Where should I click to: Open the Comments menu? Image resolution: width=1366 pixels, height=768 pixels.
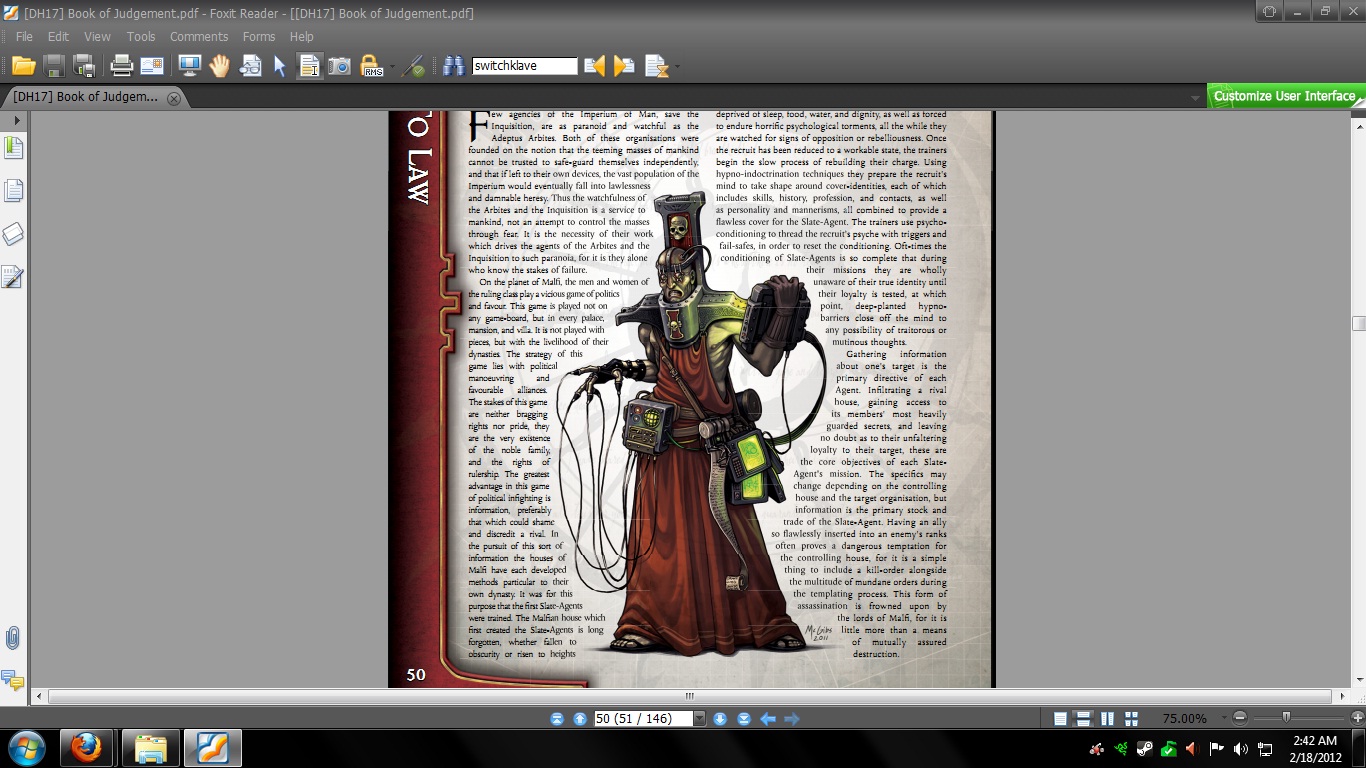tap(199, 36)
